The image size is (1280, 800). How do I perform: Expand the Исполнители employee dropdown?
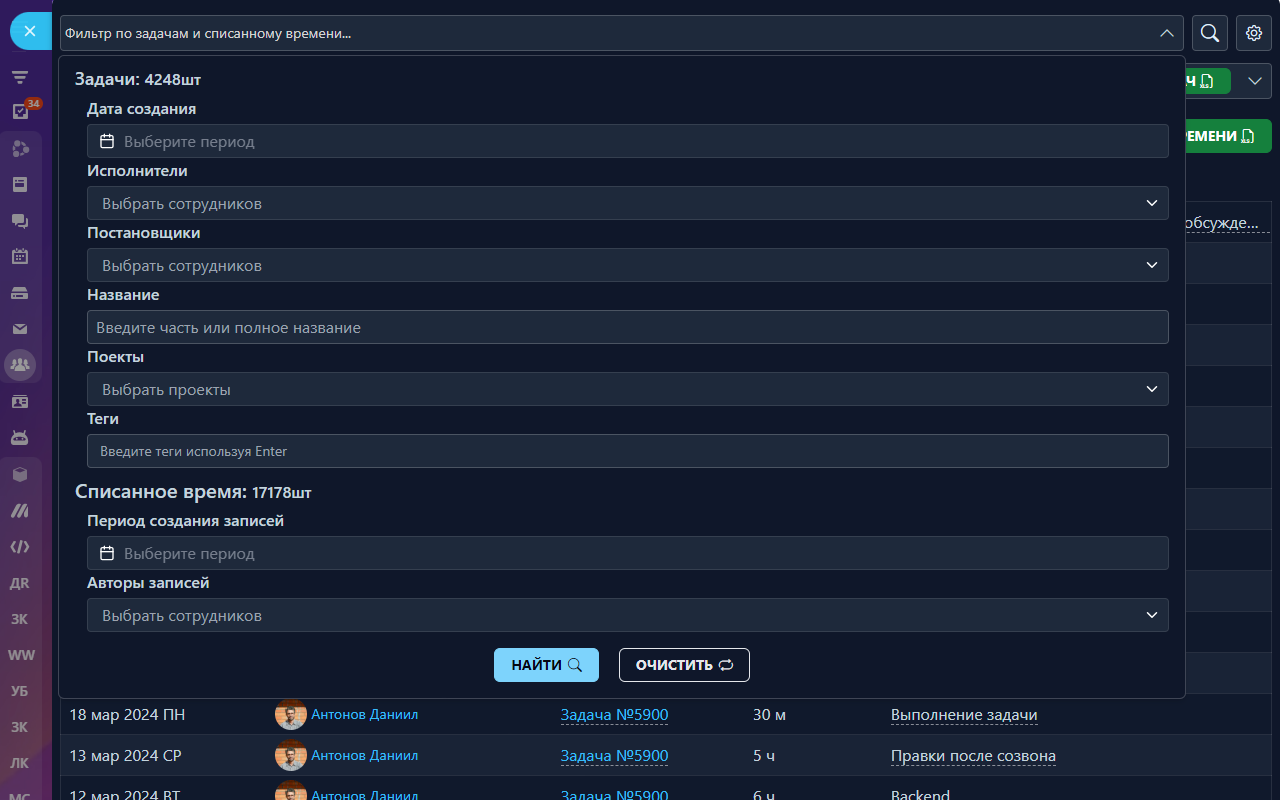628,203
